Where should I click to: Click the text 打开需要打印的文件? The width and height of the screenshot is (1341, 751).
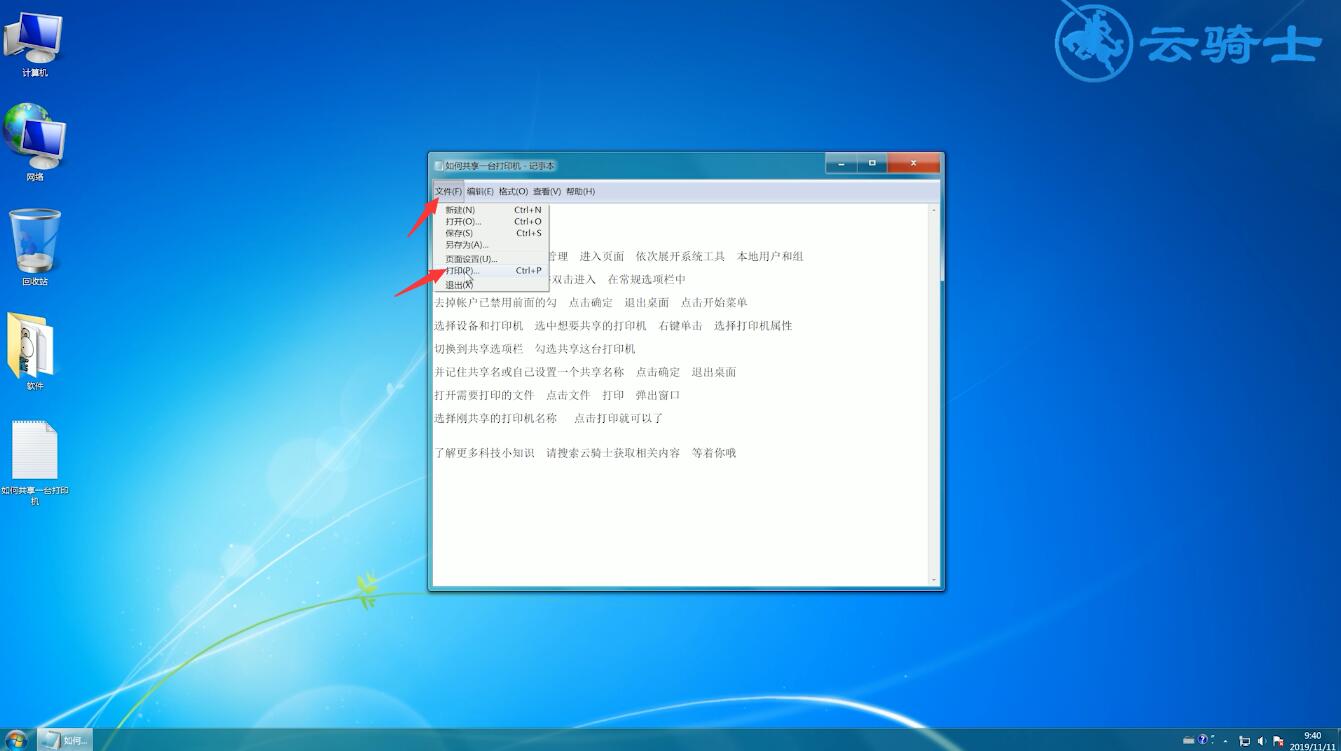tap(484, 395)
